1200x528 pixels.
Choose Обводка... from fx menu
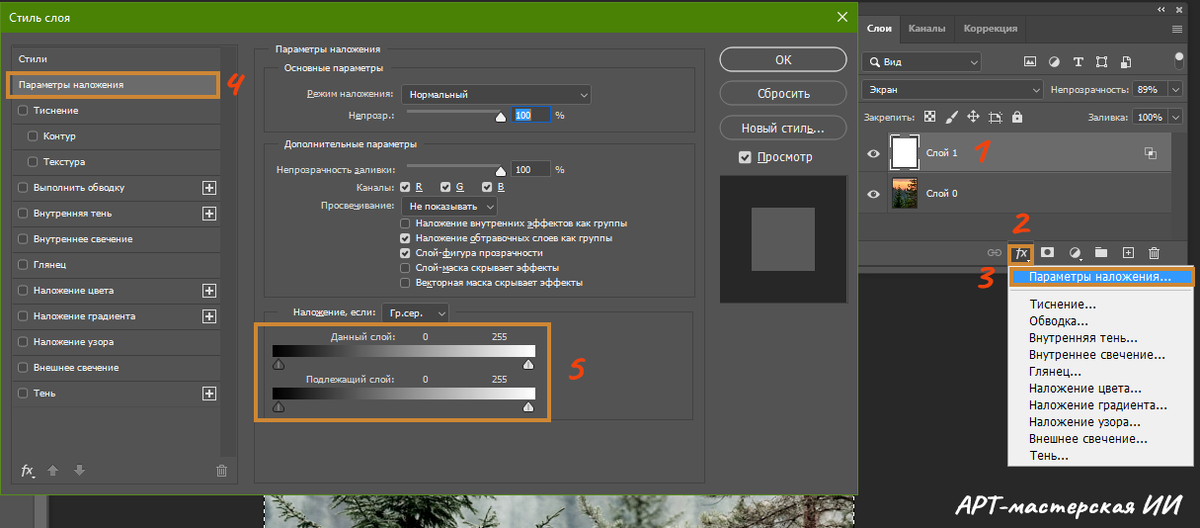click(1058, 321)
